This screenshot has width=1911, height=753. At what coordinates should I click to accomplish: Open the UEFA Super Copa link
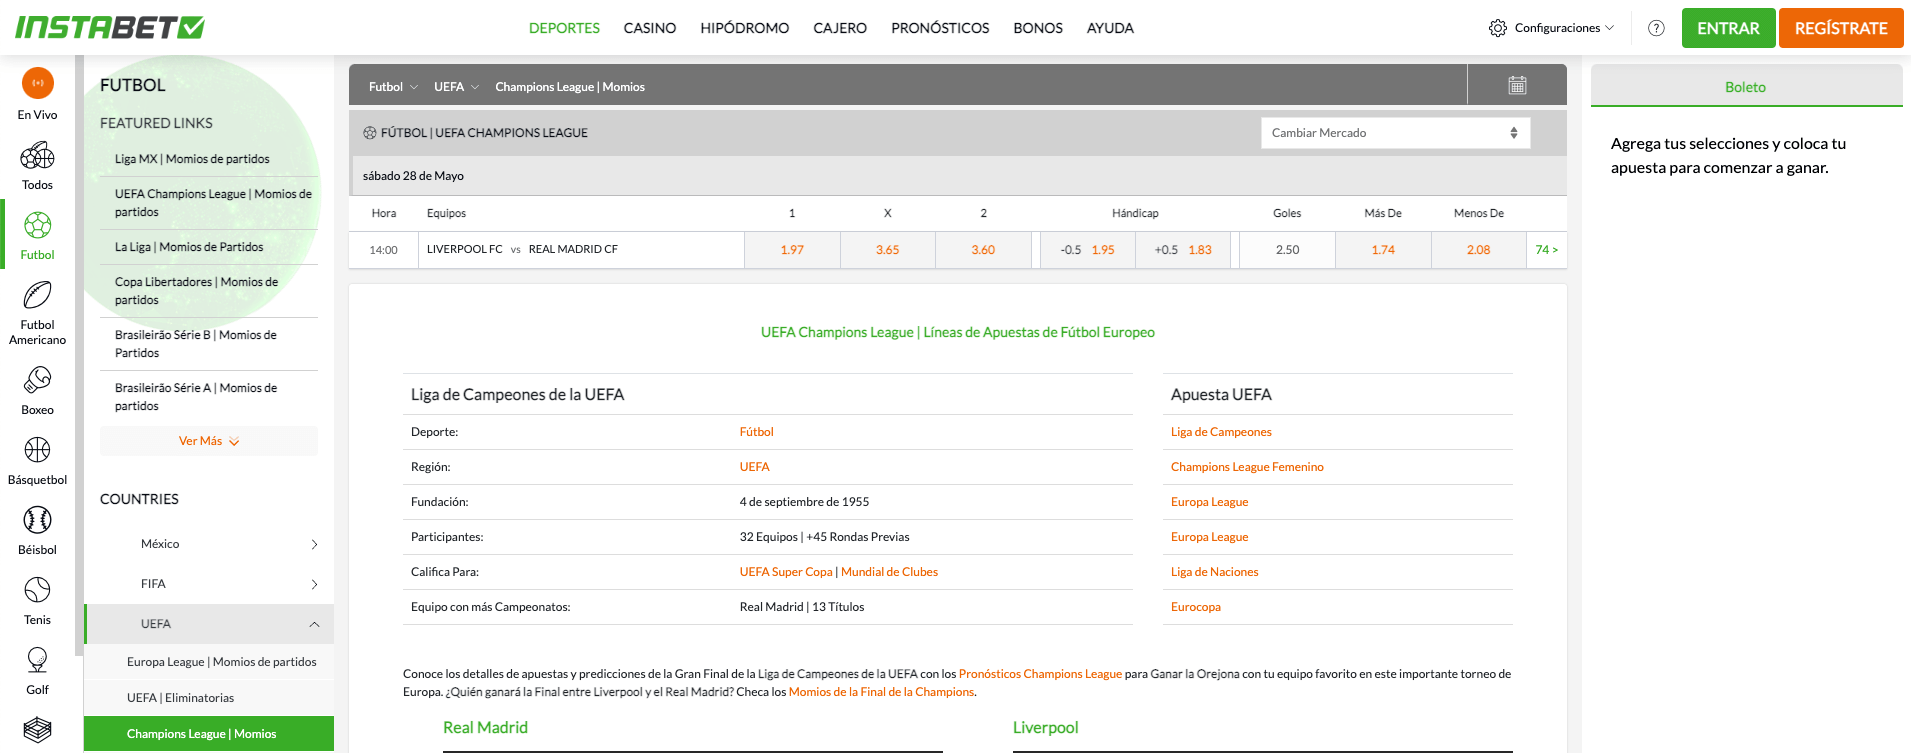[x=786, y=572]
